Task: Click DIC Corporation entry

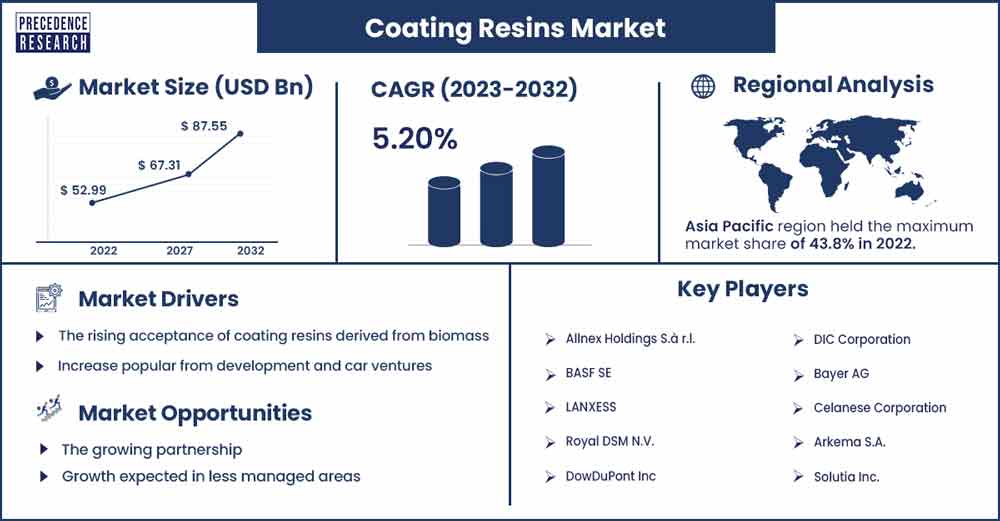Action: [862, 340]
